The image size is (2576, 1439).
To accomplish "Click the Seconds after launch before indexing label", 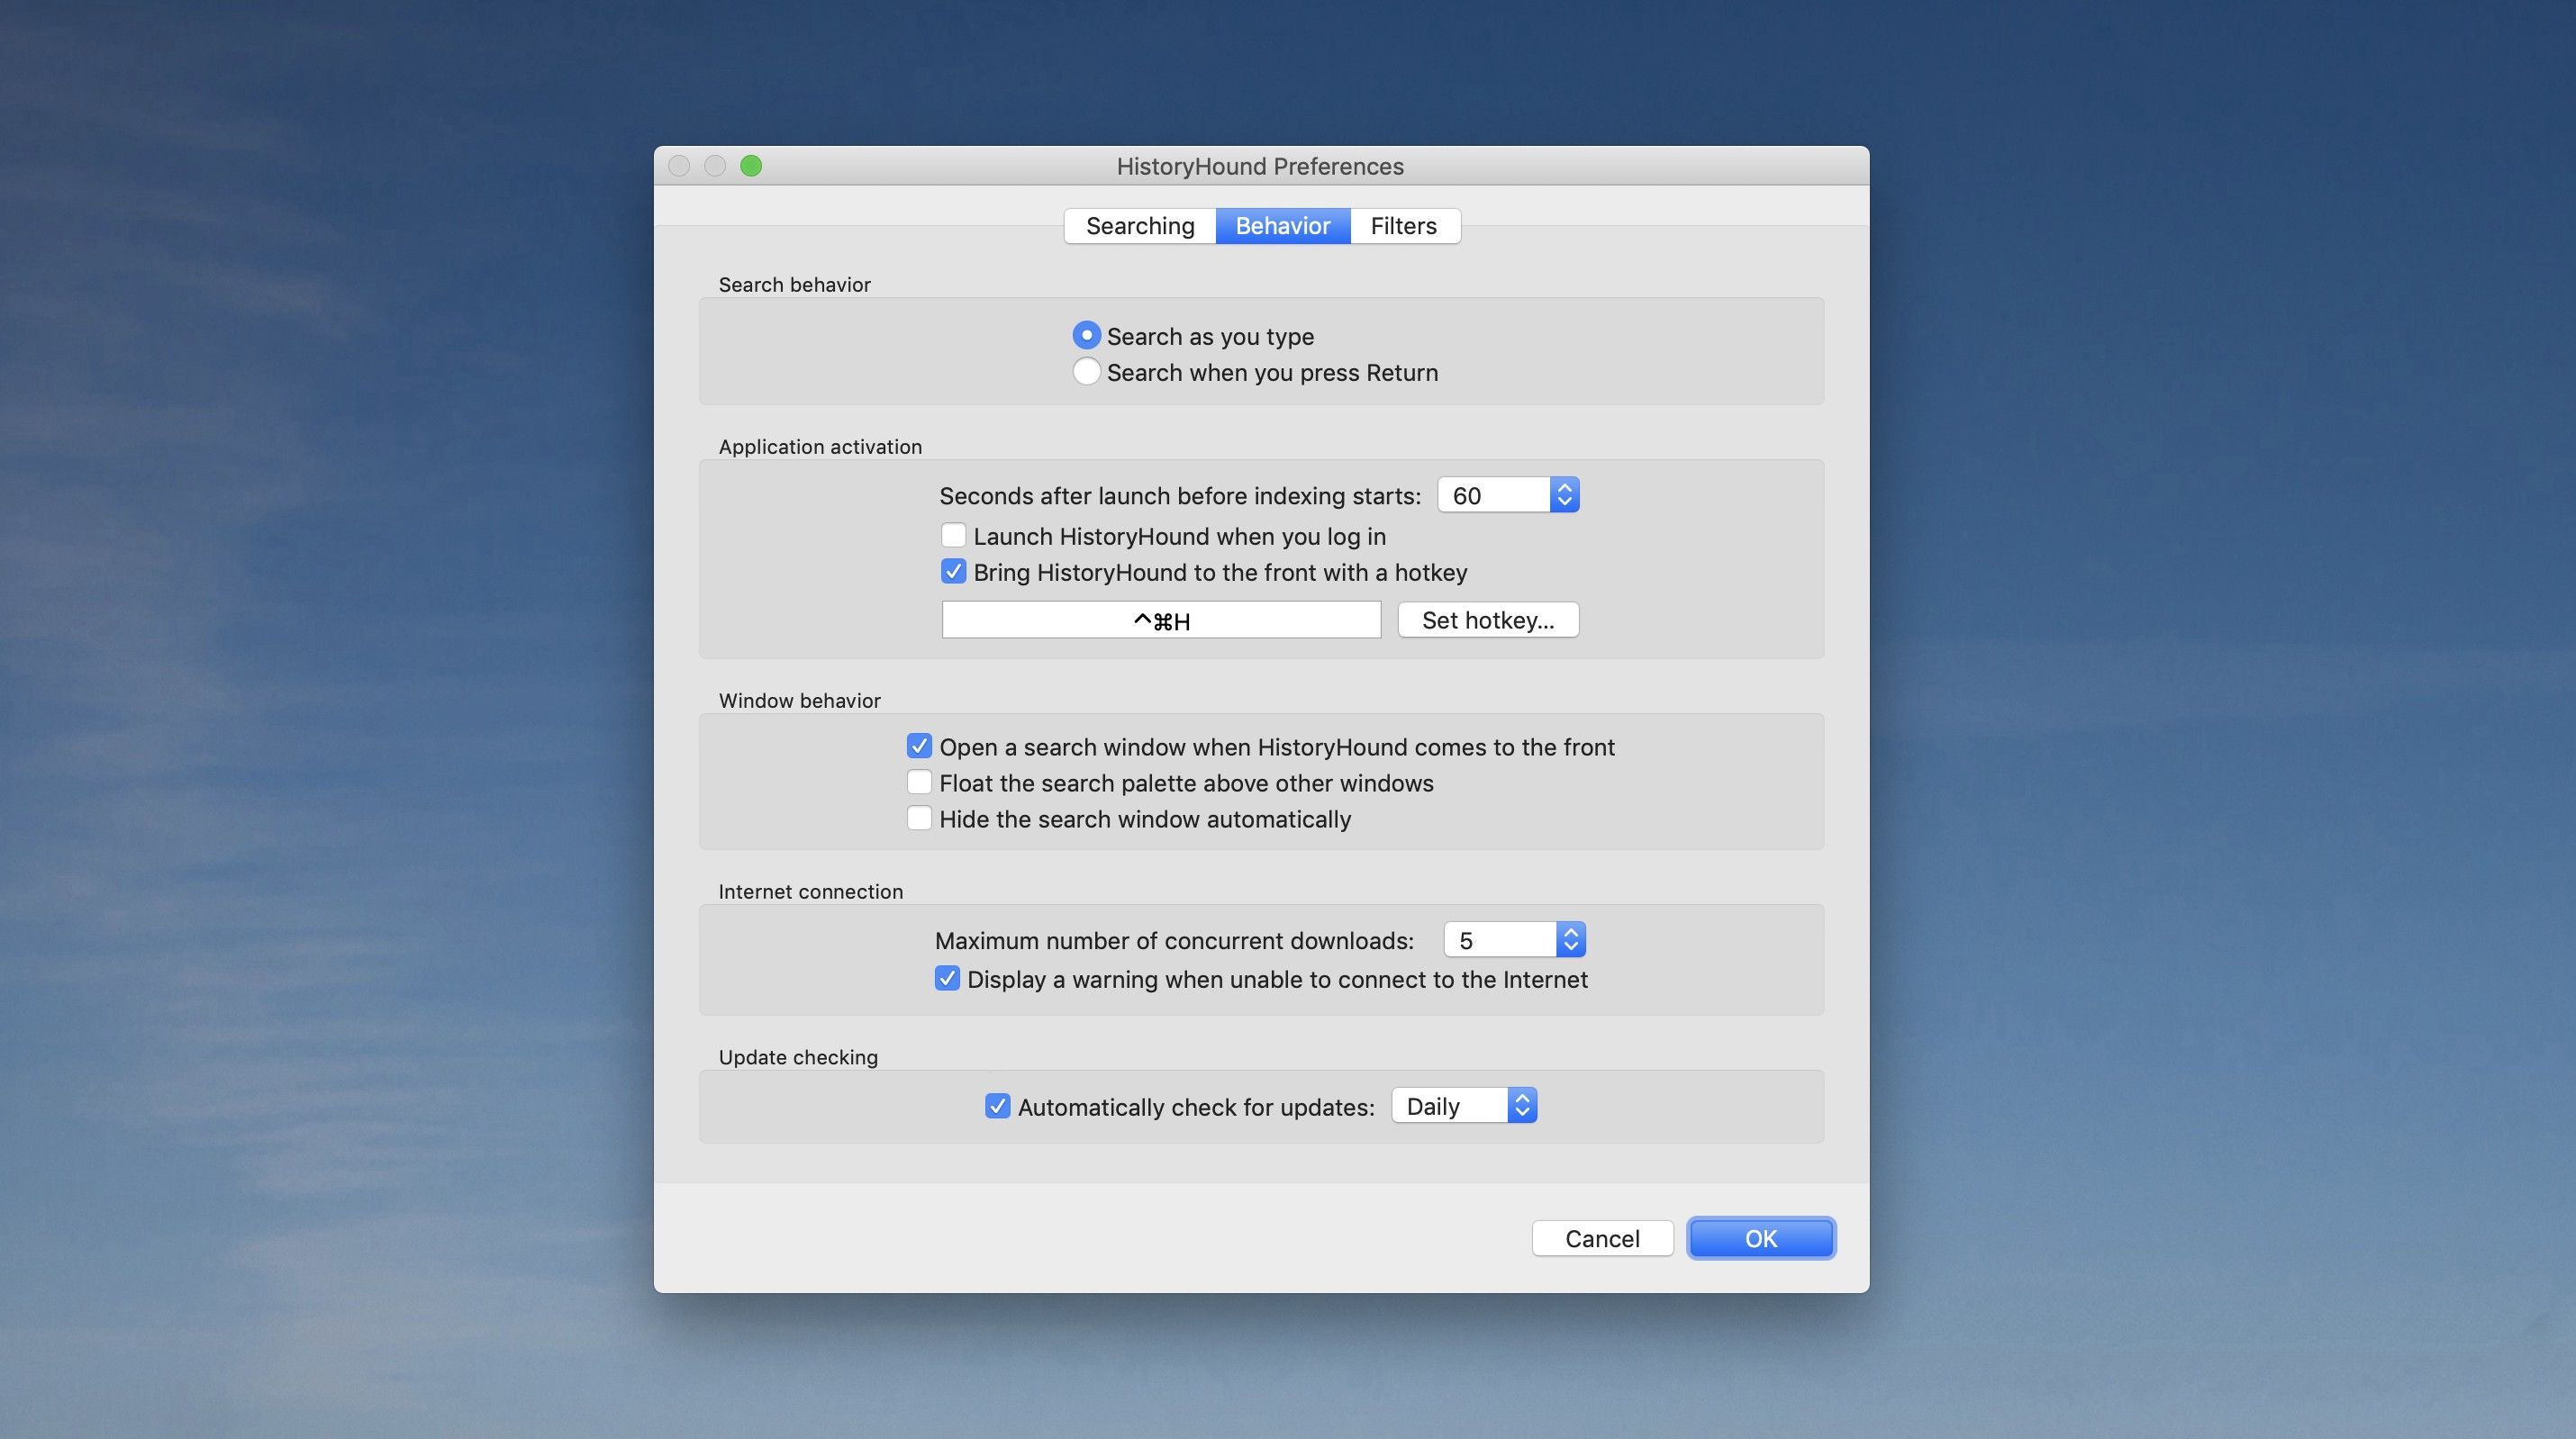I will pyautogui.click(x=1180, y=496).
